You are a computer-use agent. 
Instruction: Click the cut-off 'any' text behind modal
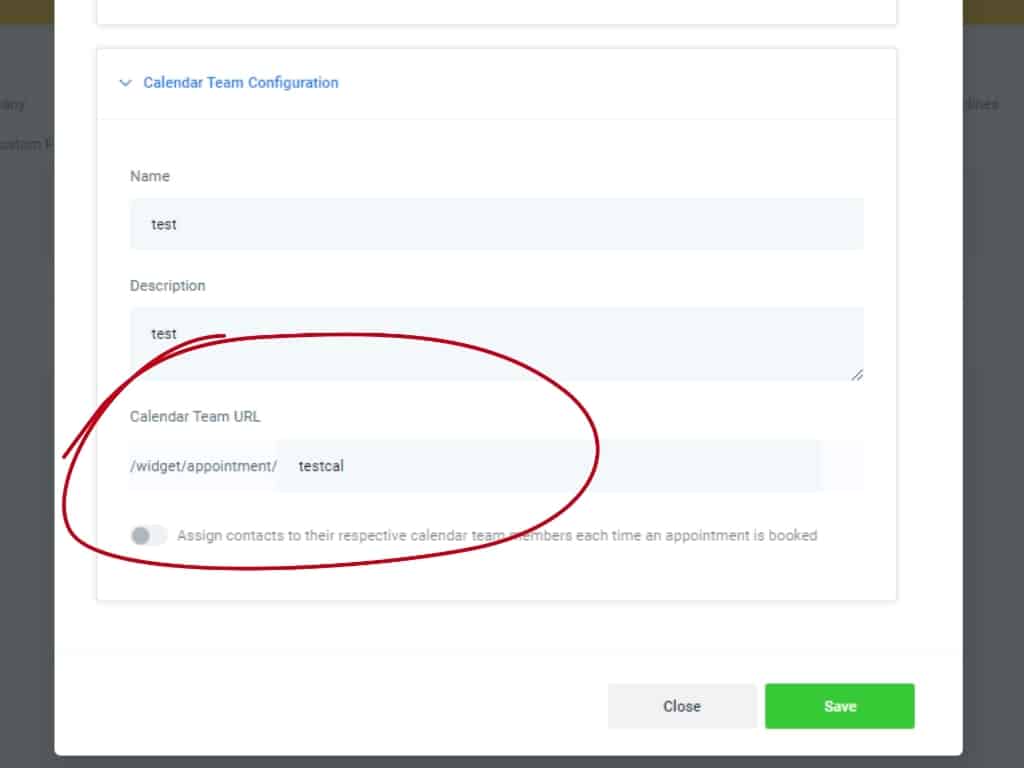12,104
